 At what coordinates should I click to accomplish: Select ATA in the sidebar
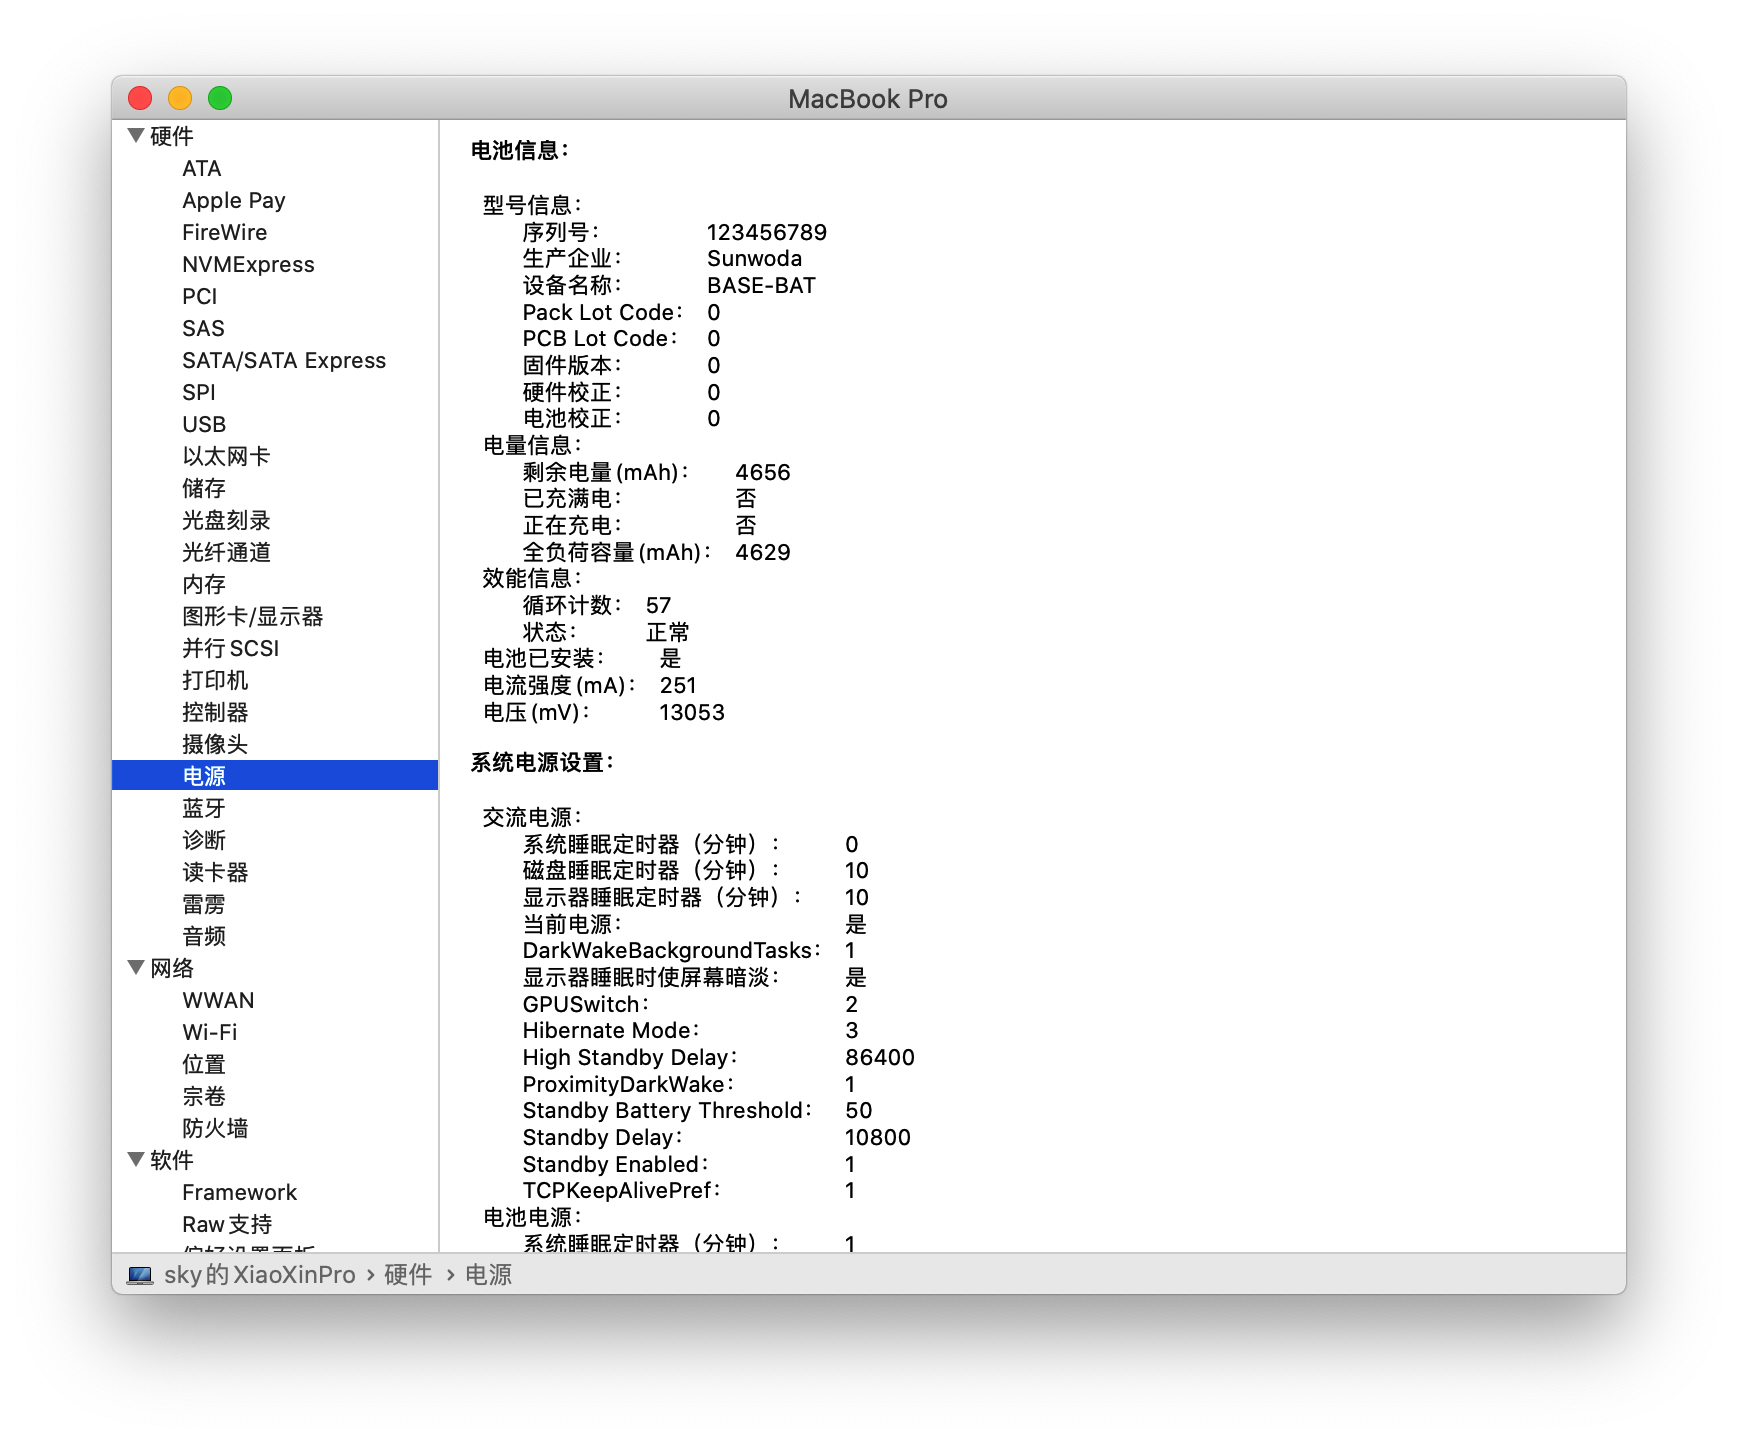coord(202,168)
